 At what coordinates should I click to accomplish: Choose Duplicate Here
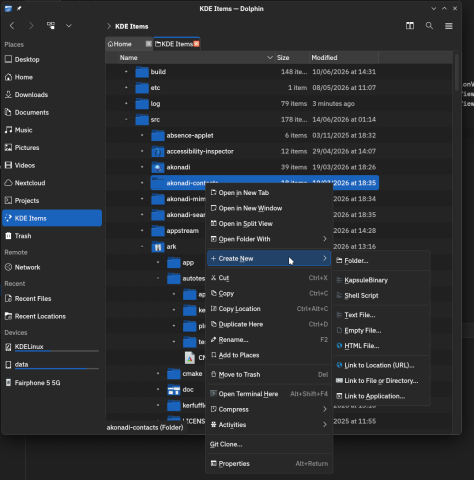tap(269, 324)
